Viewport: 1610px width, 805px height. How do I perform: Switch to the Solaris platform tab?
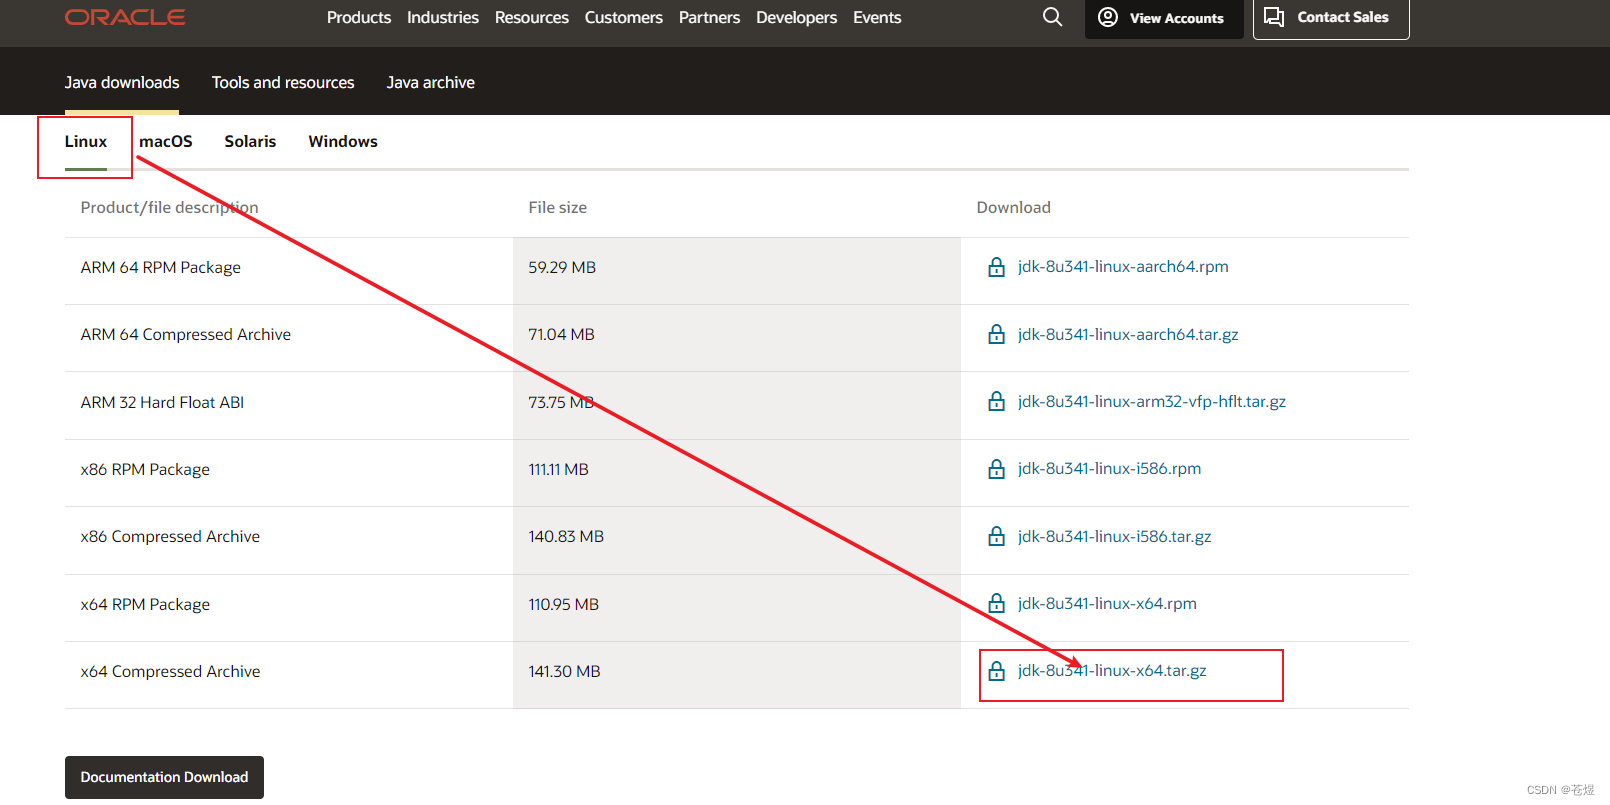pyautogui.click(x=250, y=141)
